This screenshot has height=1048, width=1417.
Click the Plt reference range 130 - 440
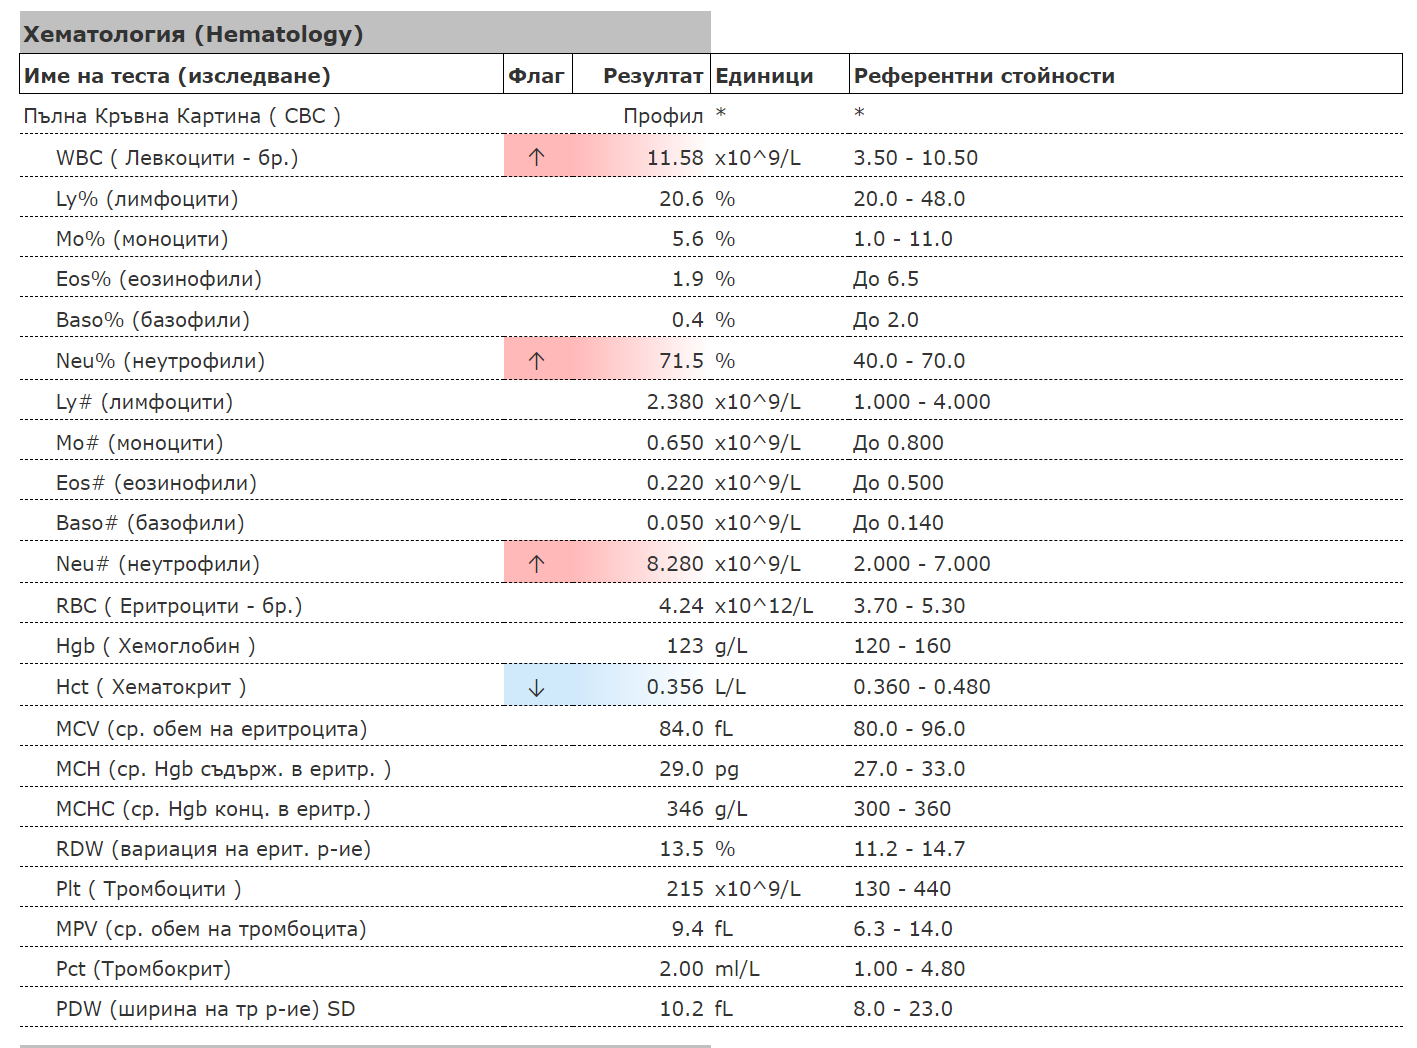coord(902,889)
